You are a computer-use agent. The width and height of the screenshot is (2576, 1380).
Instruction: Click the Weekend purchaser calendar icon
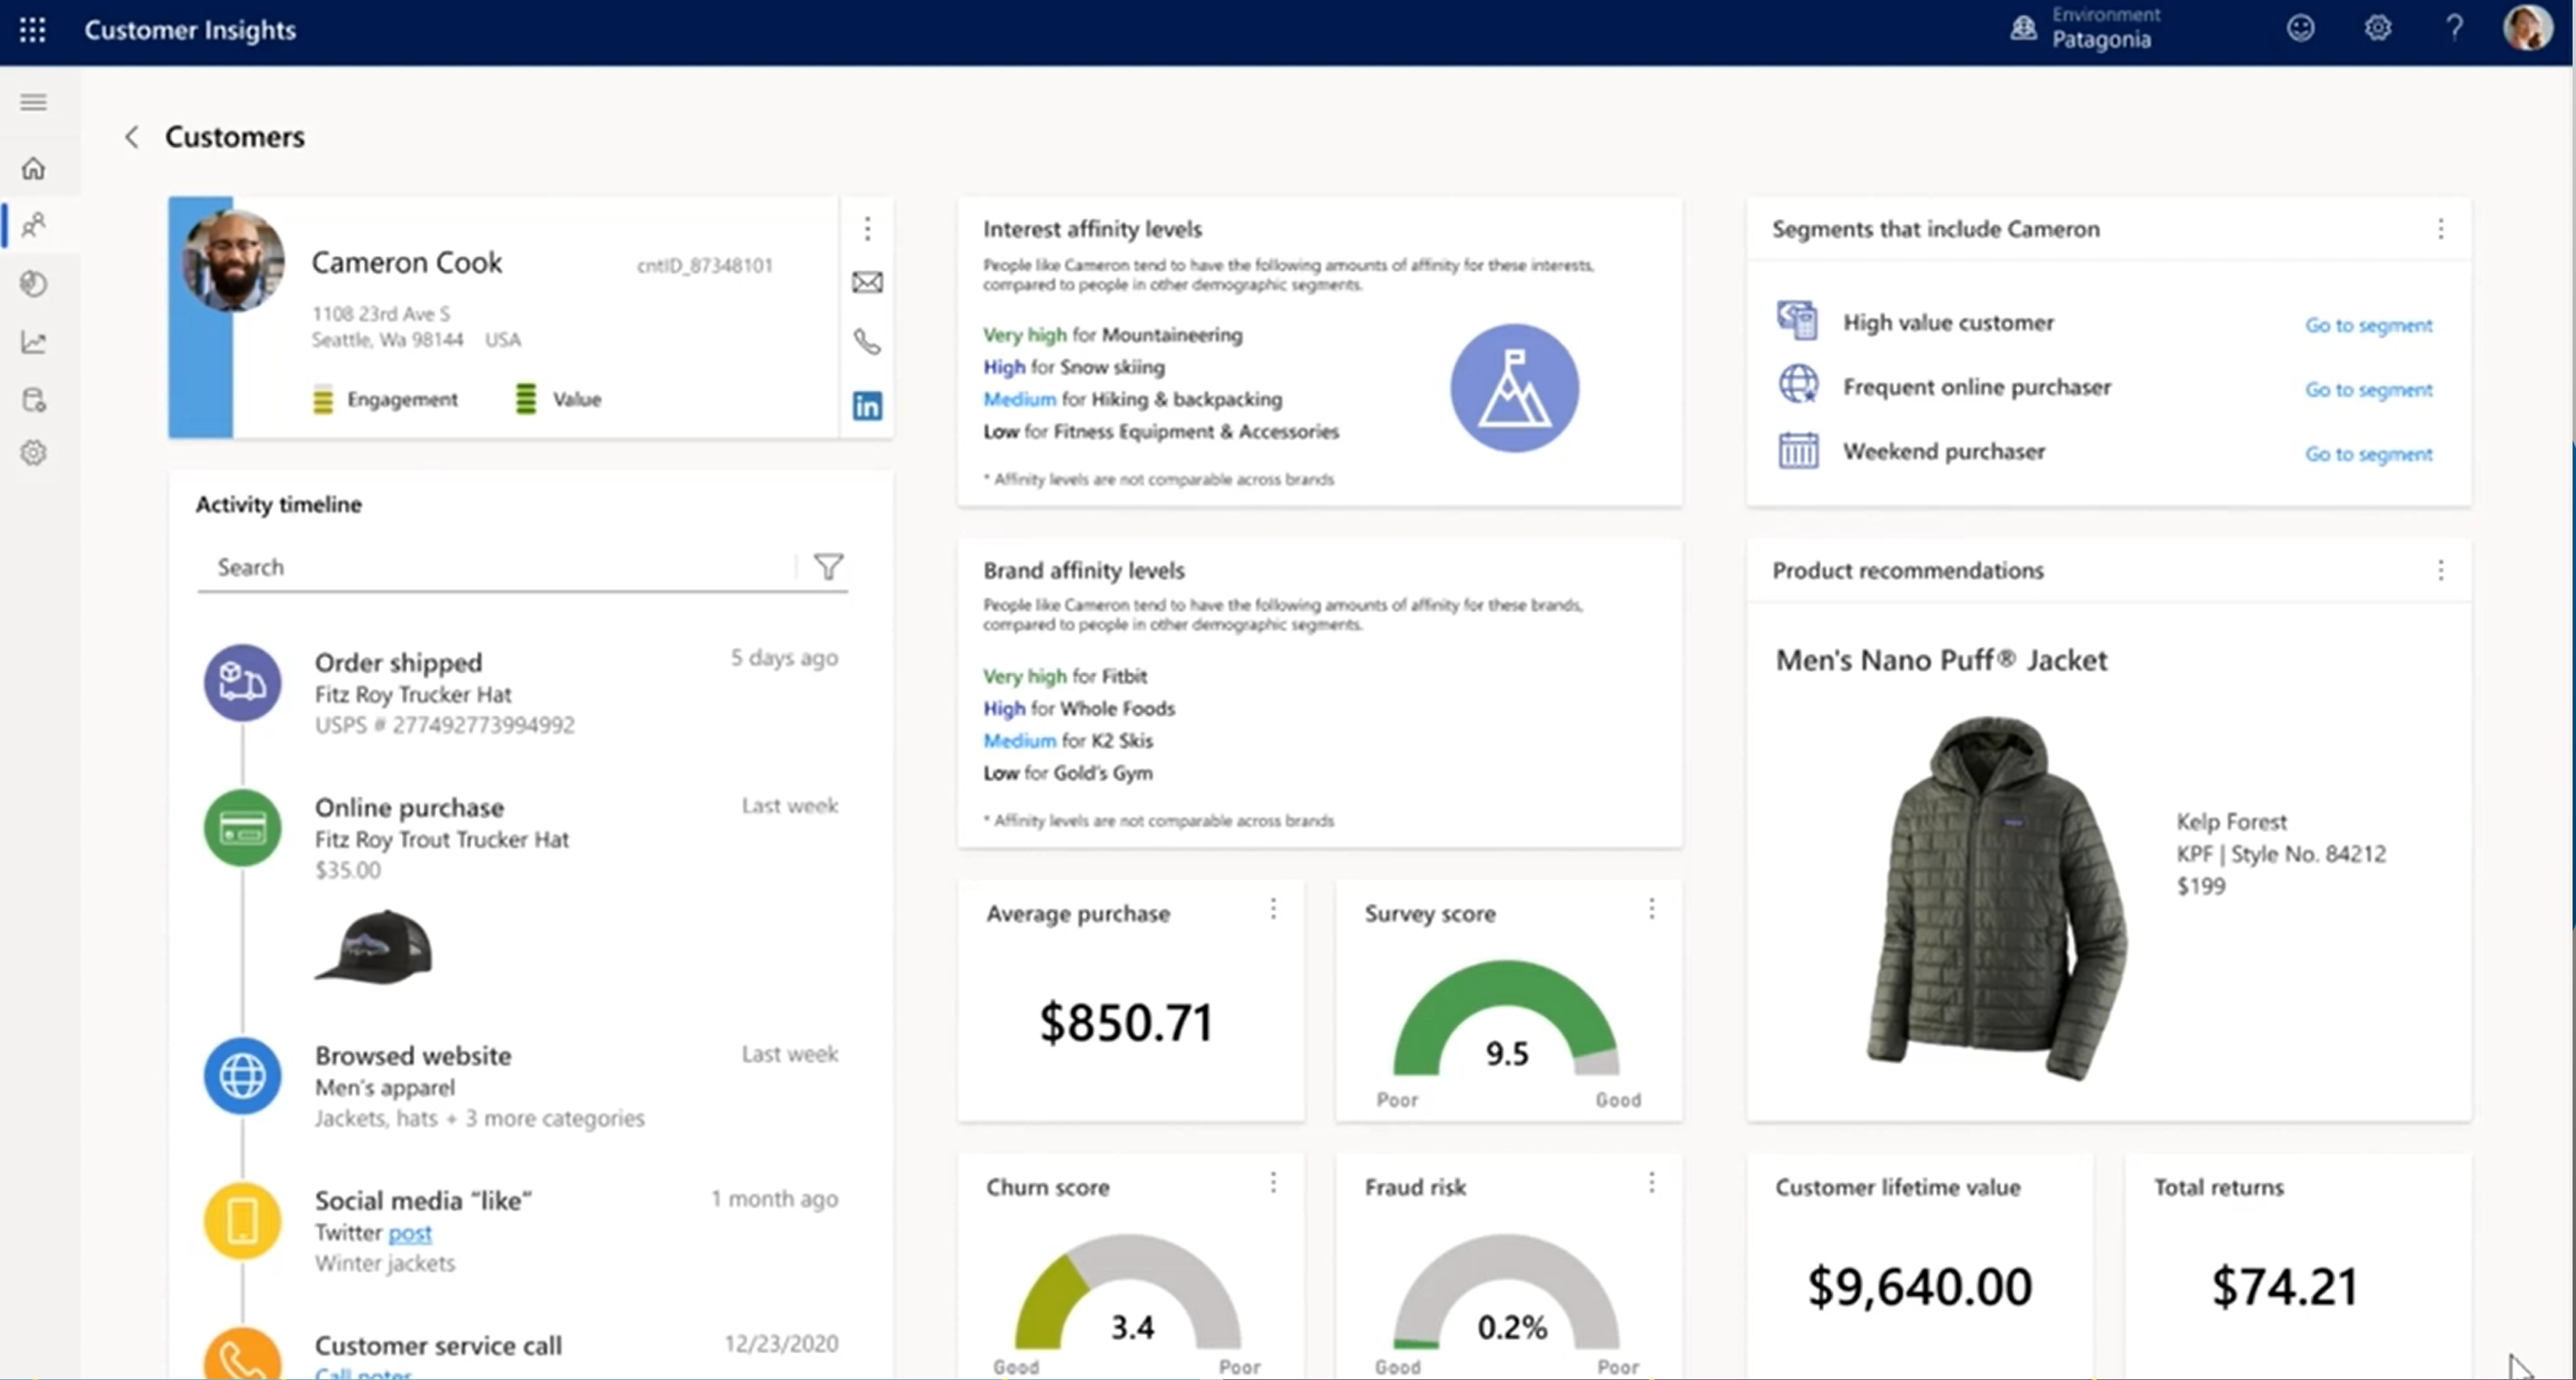tap(1797, 450)
